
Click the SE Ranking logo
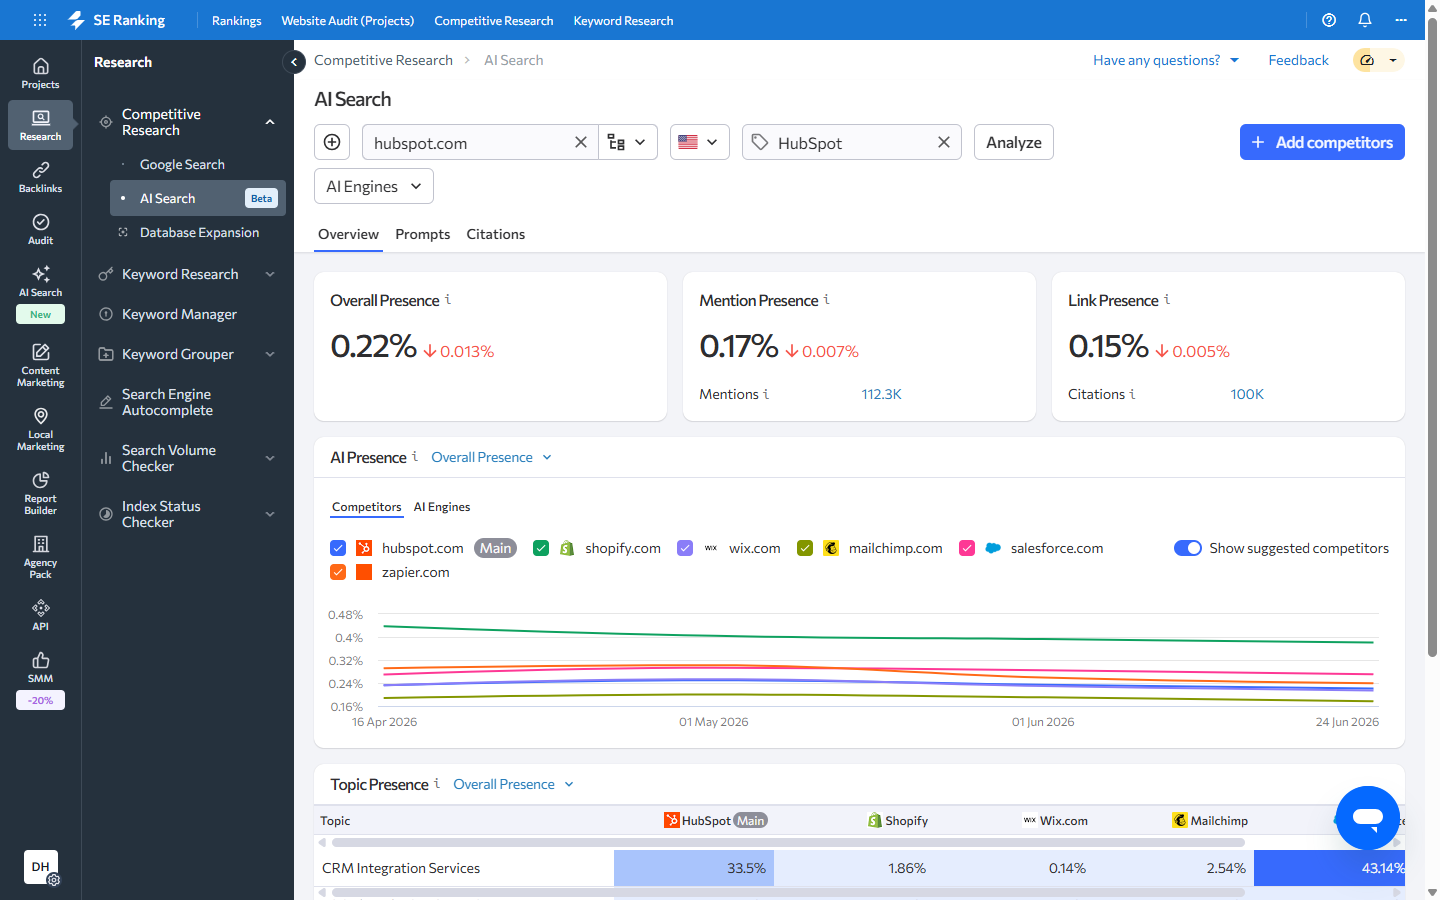click(x=117, y=20)
